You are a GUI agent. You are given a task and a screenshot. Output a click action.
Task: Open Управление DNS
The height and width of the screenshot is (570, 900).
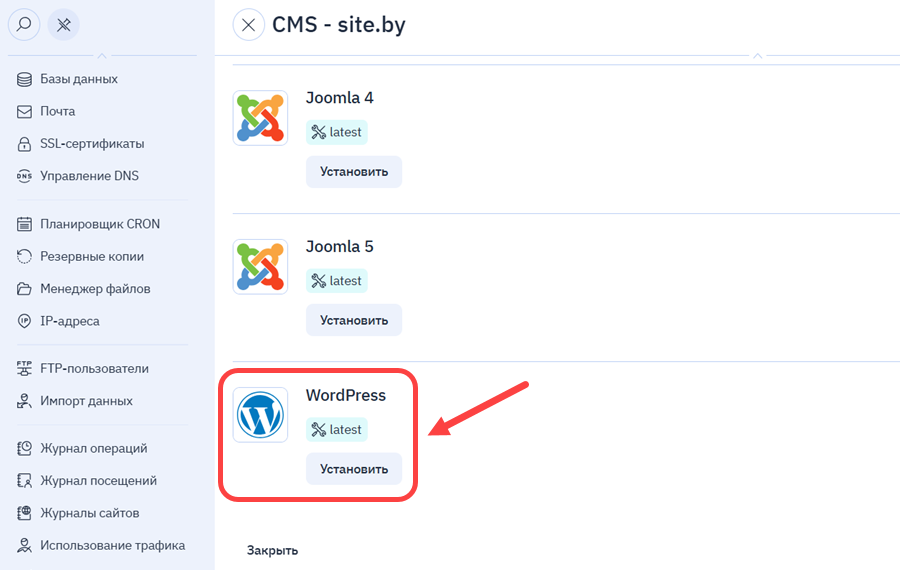tap(90, 176)
